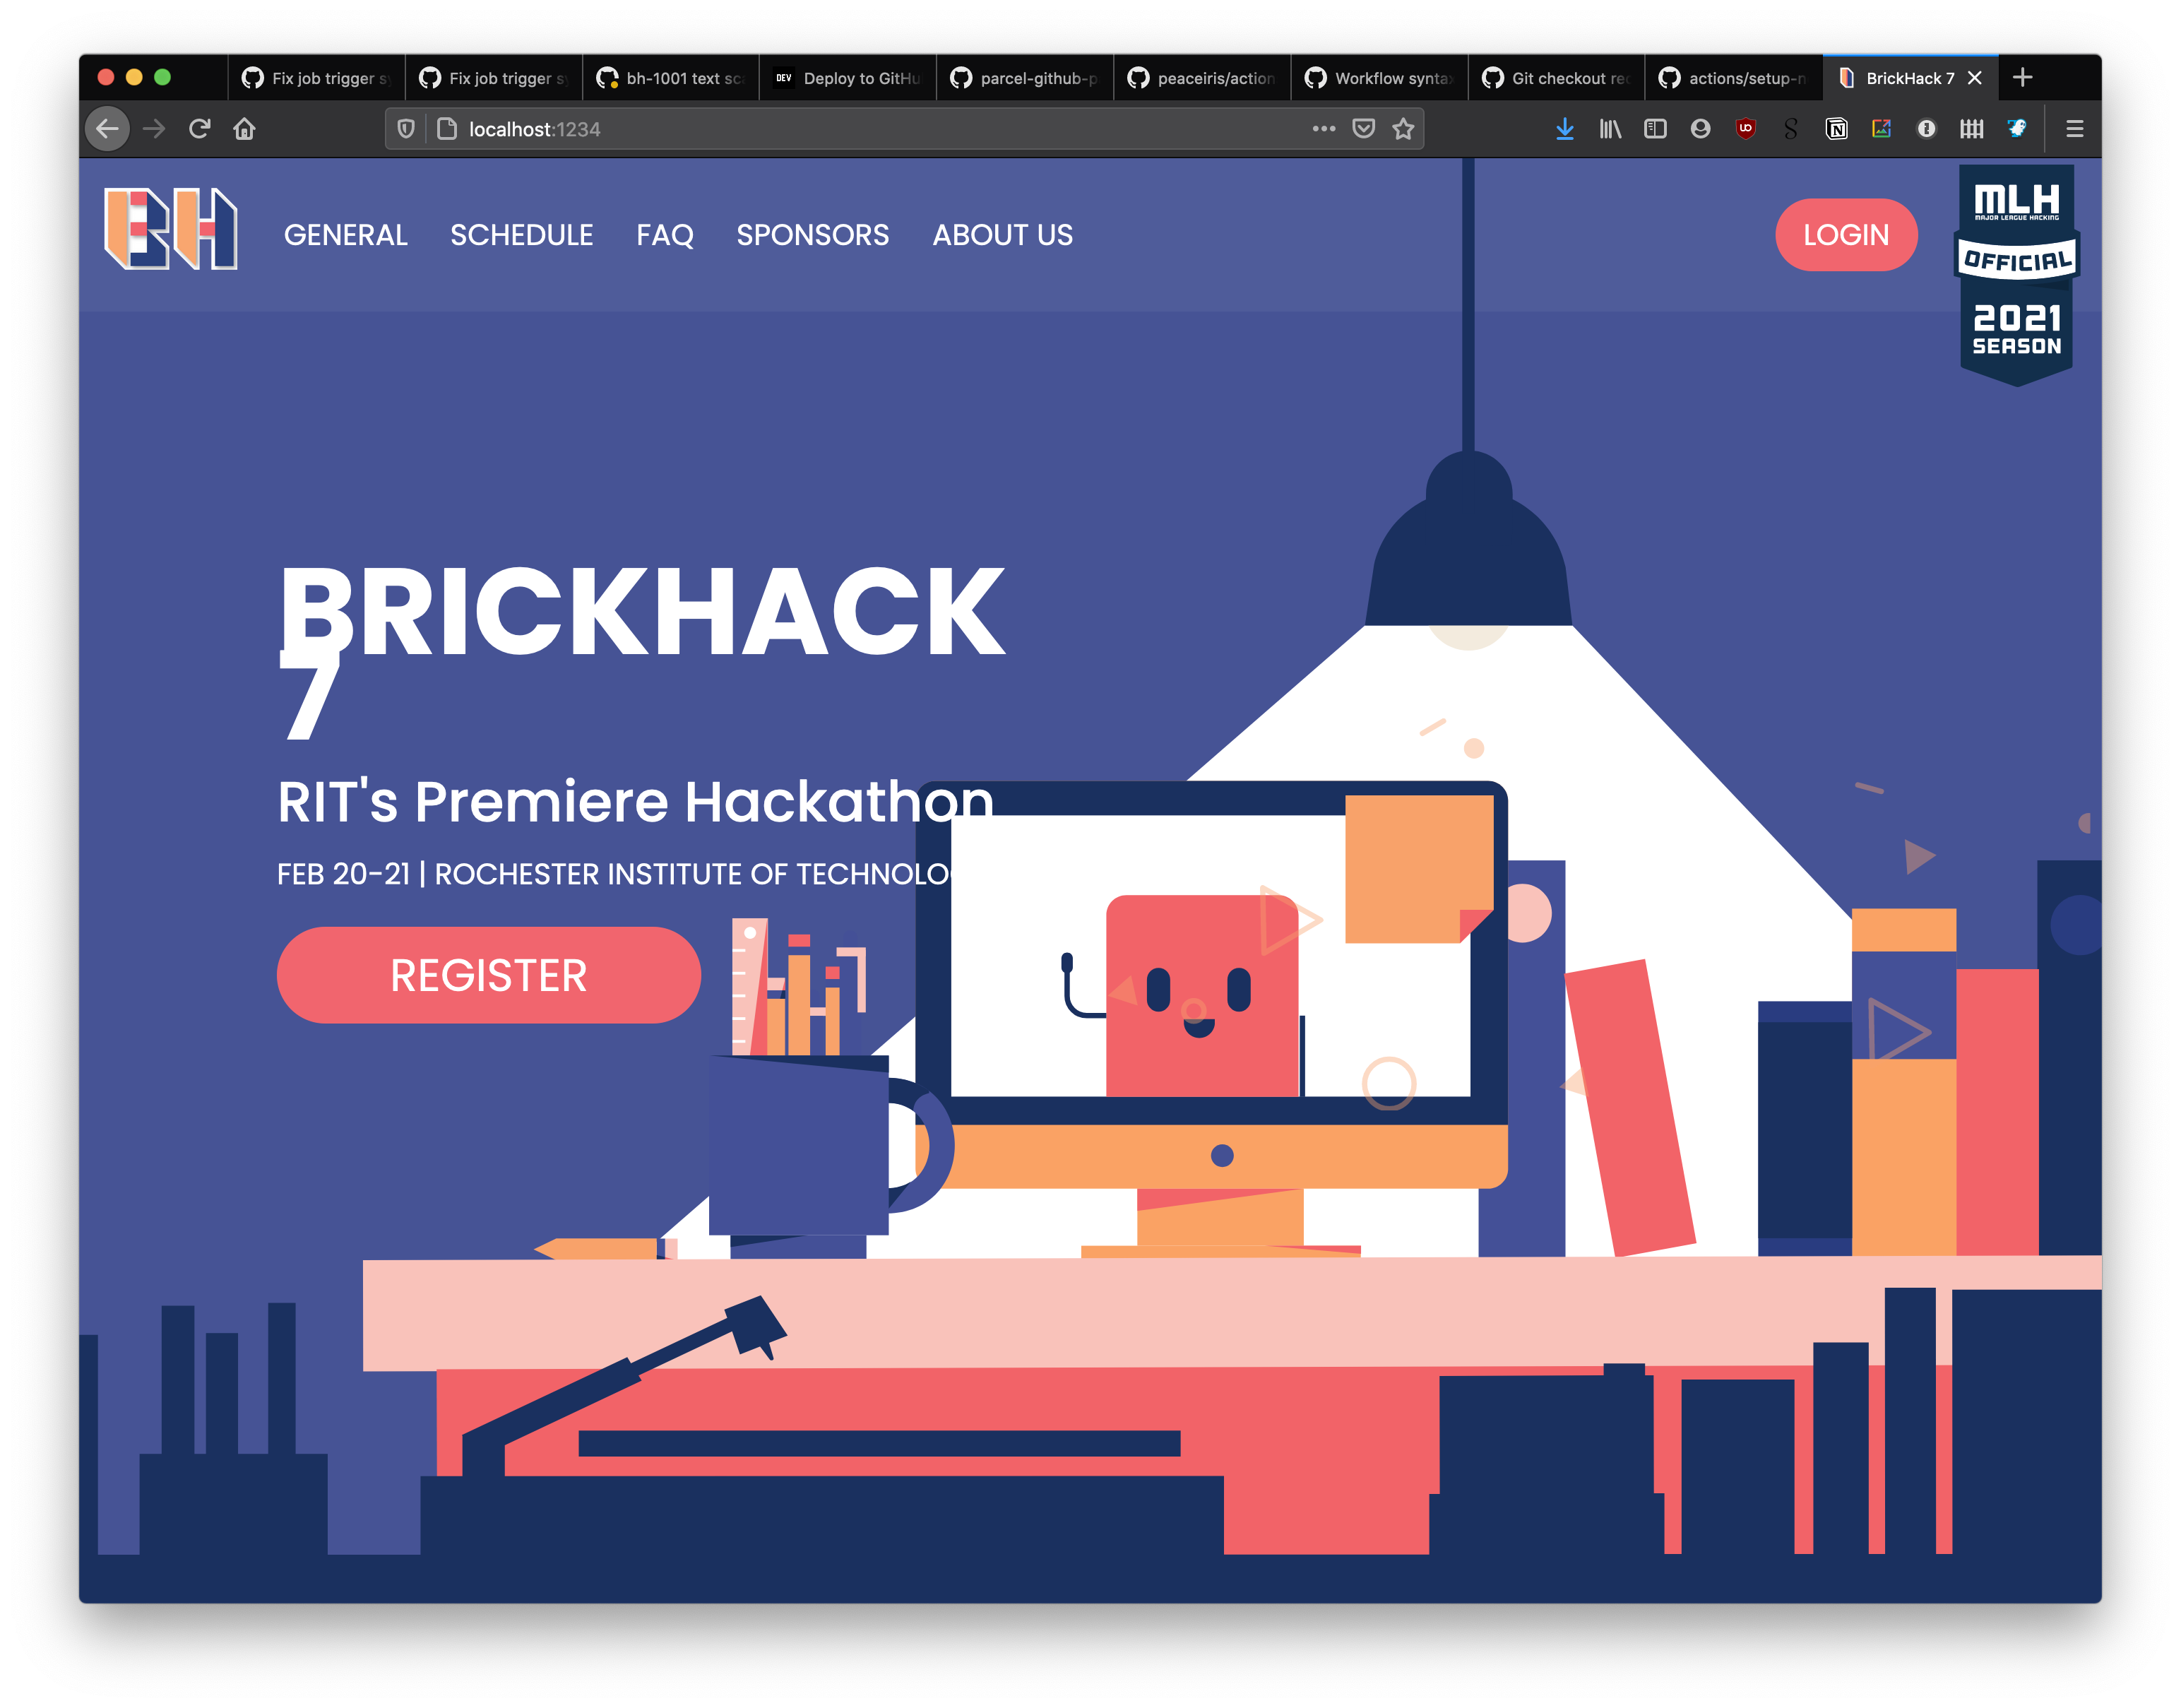Open a new browser tab
Screen dimensions: 2181x1708
click(x=2022, y=77)
